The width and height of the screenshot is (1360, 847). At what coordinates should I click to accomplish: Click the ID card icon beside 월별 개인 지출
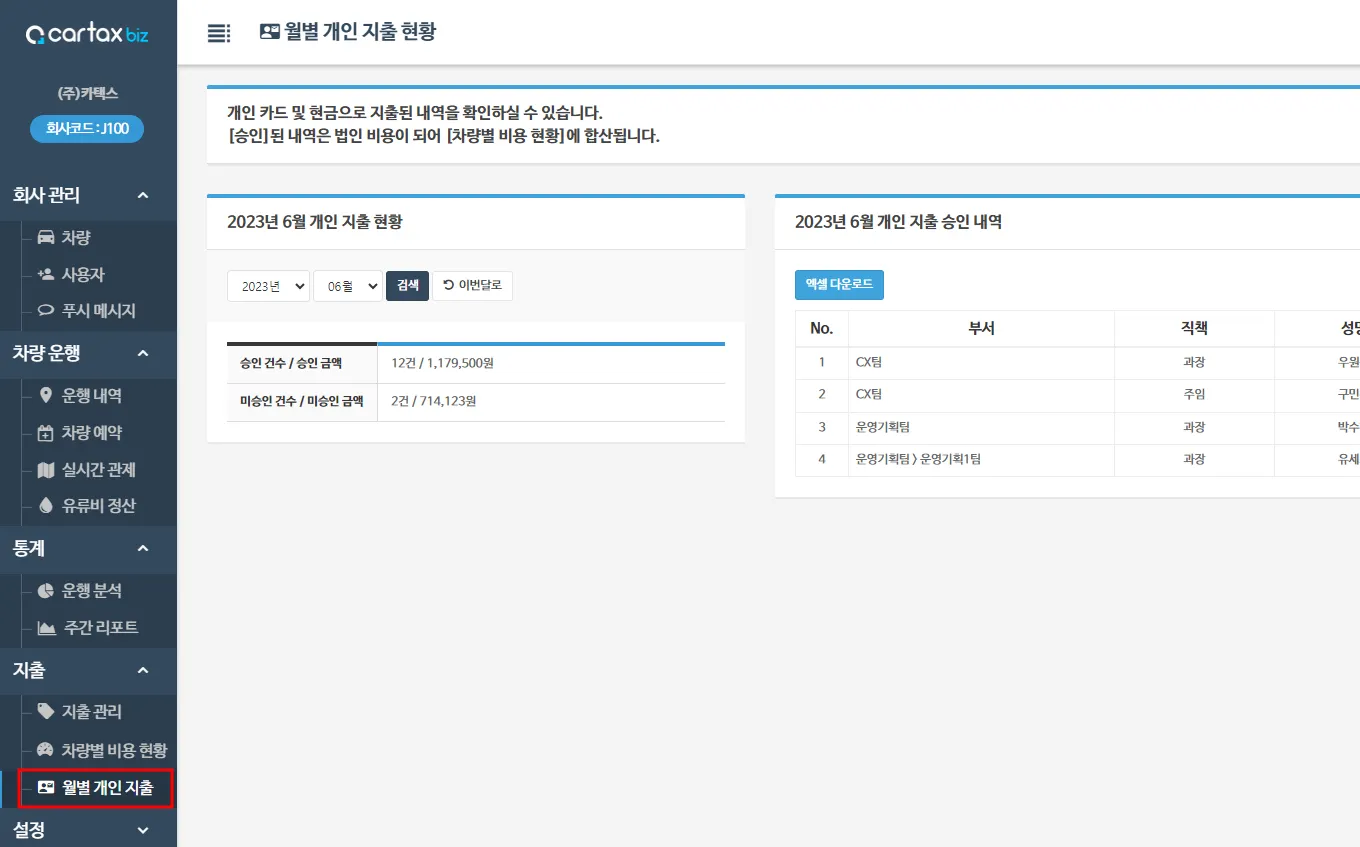(x=46, y=787)
